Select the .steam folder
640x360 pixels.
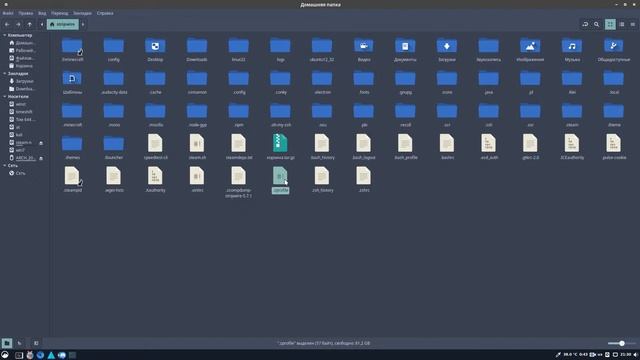(x=572, y=115)
